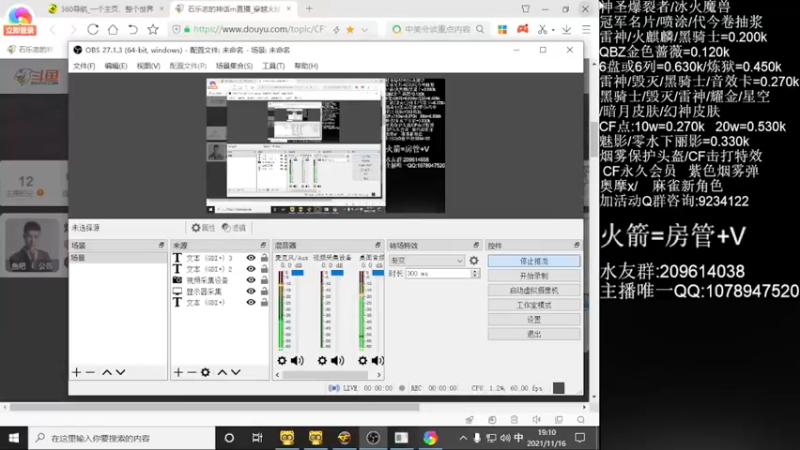Click 停止推流 to stop streaming
The width and height of the screenshot is (800, 450).
point(534,261)
